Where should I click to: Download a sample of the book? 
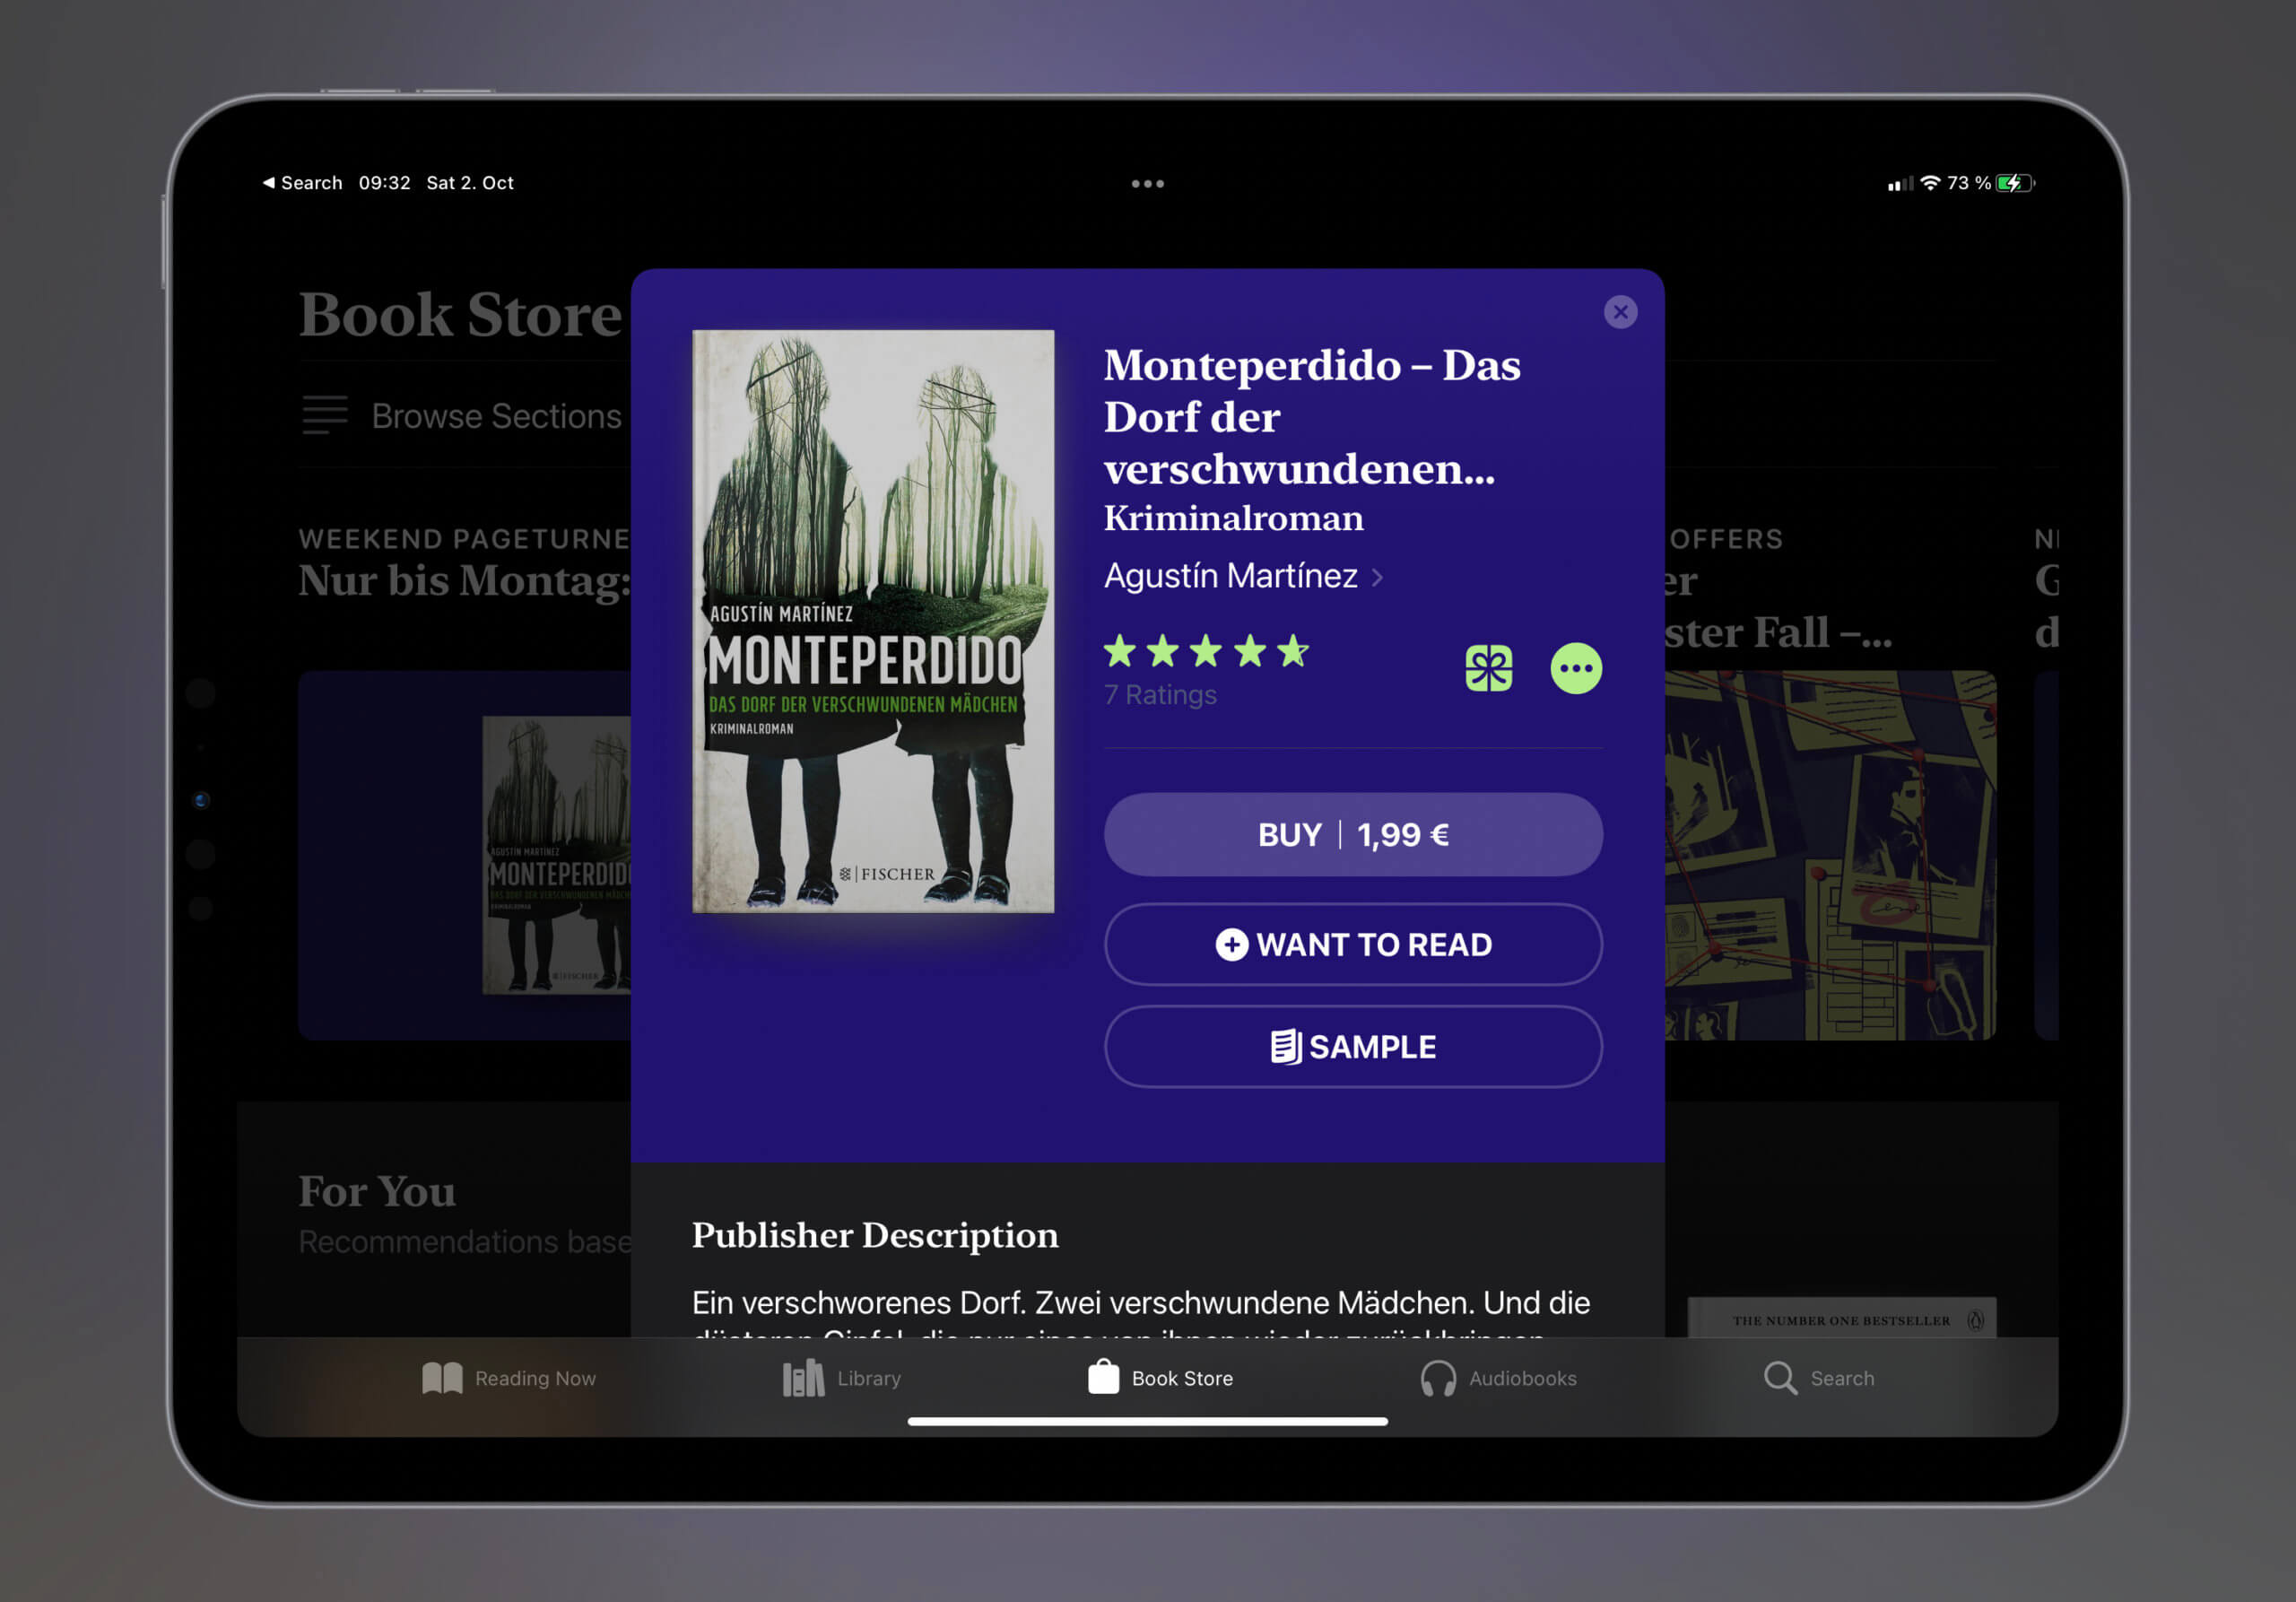click(1353, 1046)
